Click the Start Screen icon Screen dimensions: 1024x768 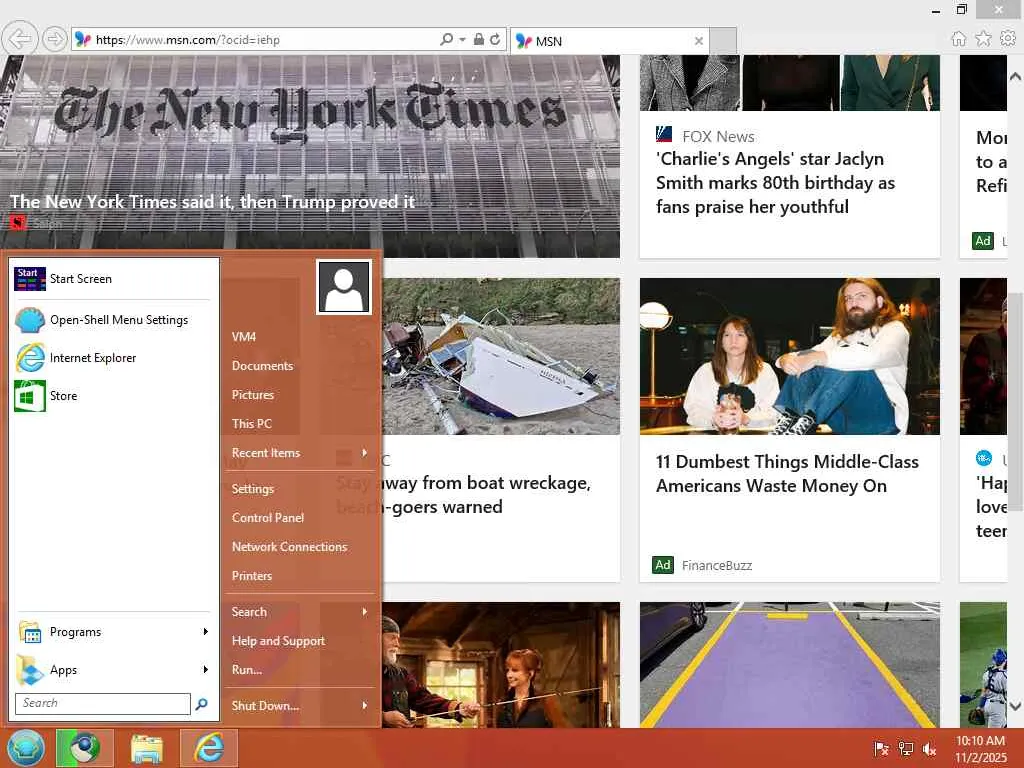(x=30, y=279)
